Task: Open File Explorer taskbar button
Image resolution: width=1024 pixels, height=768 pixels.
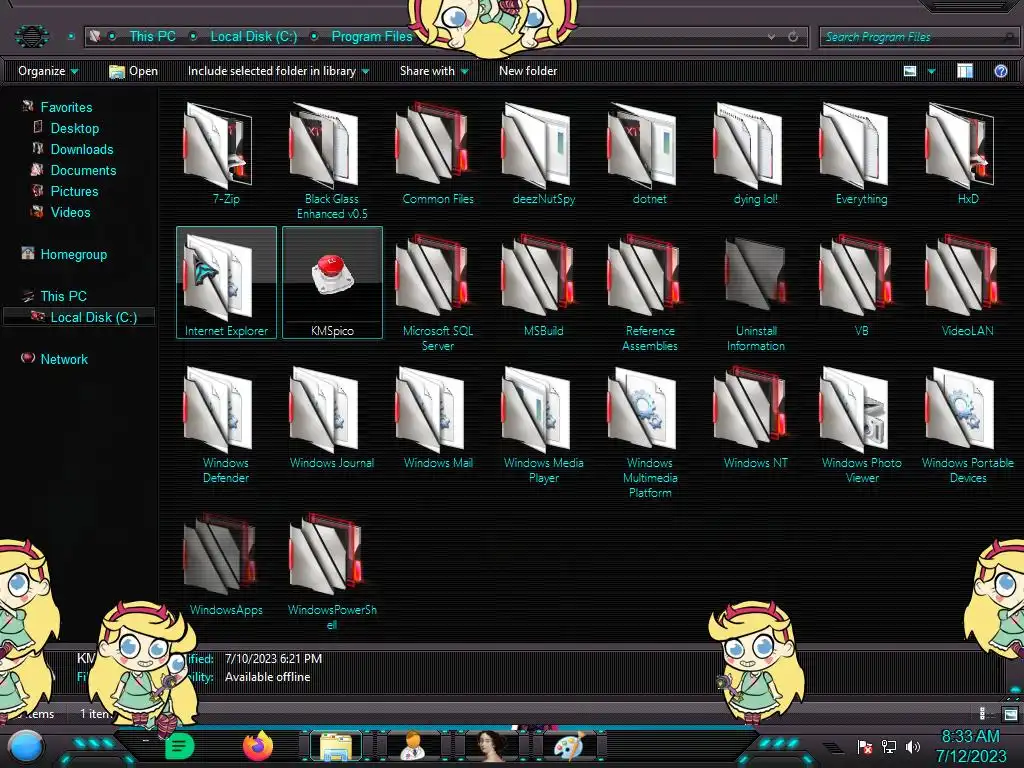Action: tap(336, 746)
